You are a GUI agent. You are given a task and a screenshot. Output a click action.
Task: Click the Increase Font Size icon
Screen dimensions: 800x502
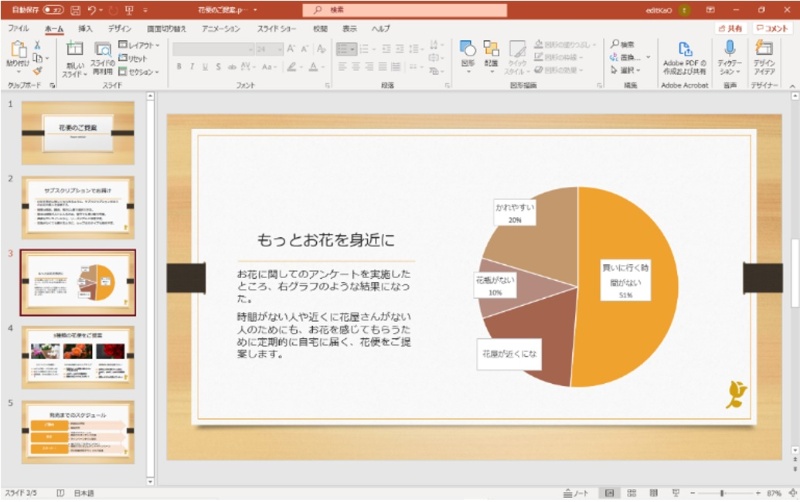(x=290, y=49)
